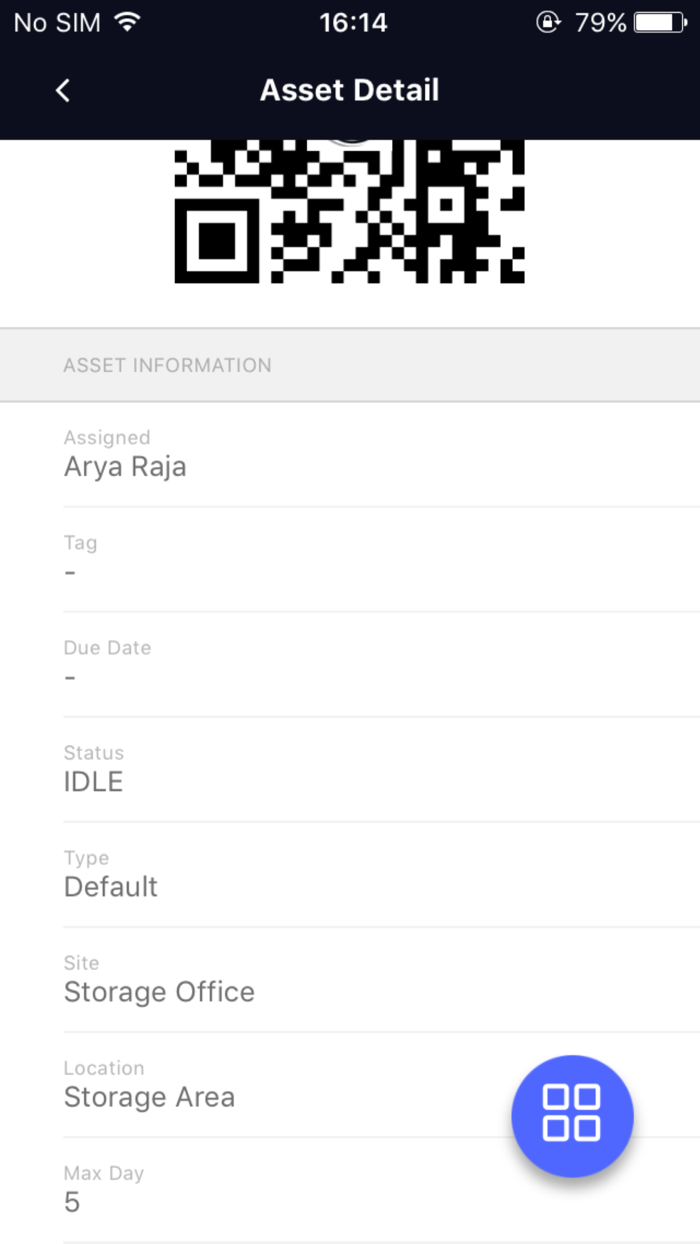Tap the battery indicator
Image resolution: width=700 pixels, height=1244 pixels.
coord(662,21)
